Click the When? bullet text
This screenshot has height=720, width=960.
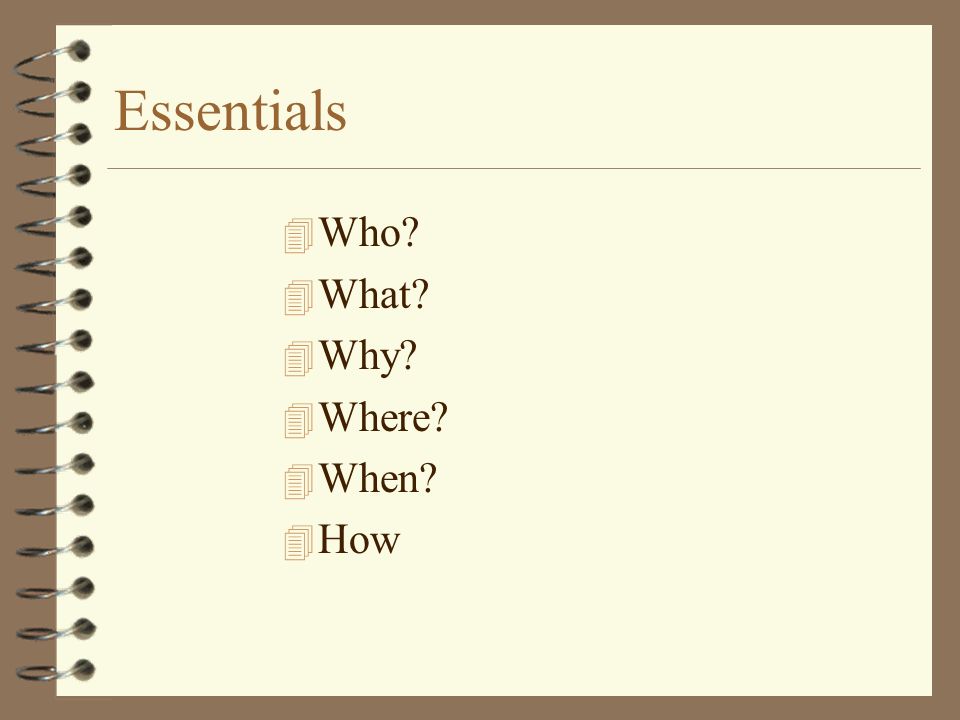pos(378,478)
